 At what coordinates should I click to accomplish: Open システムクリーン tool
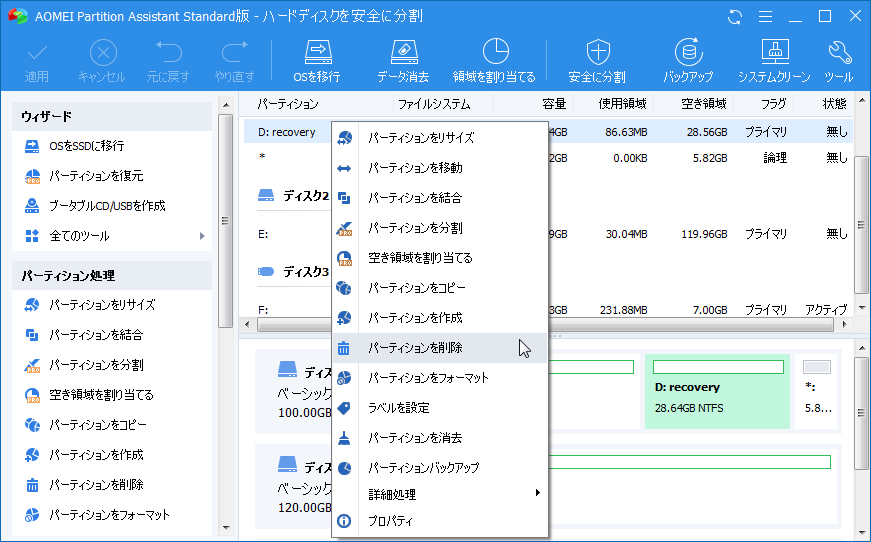coord(774,61)
